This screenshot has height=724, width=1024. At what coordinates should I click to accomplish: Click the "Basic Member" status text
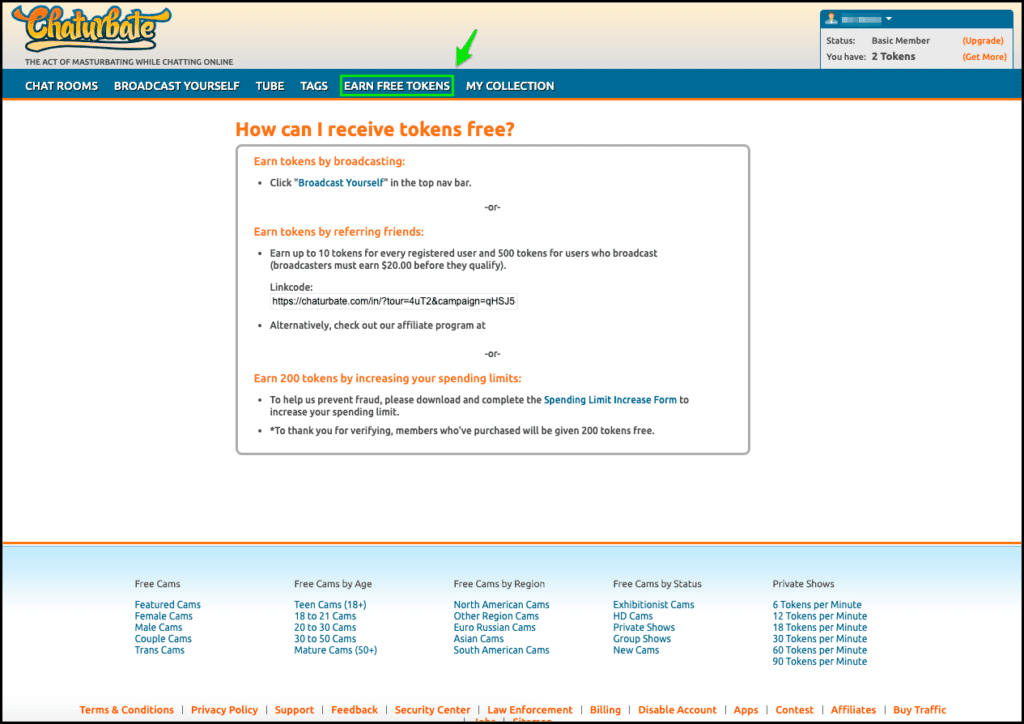click(901, 40)
